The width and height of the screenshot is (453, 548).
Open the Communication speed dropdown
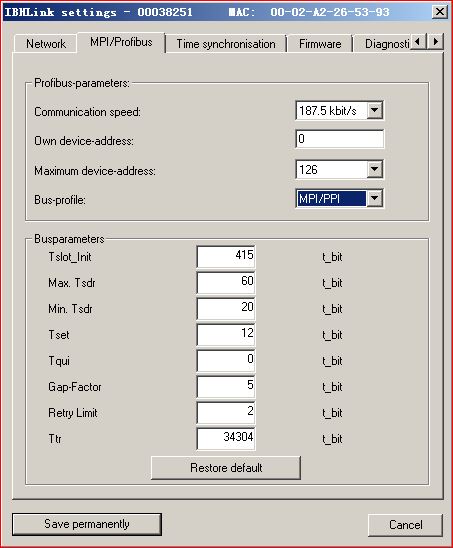pyautogui.click(x=374, y=110)
